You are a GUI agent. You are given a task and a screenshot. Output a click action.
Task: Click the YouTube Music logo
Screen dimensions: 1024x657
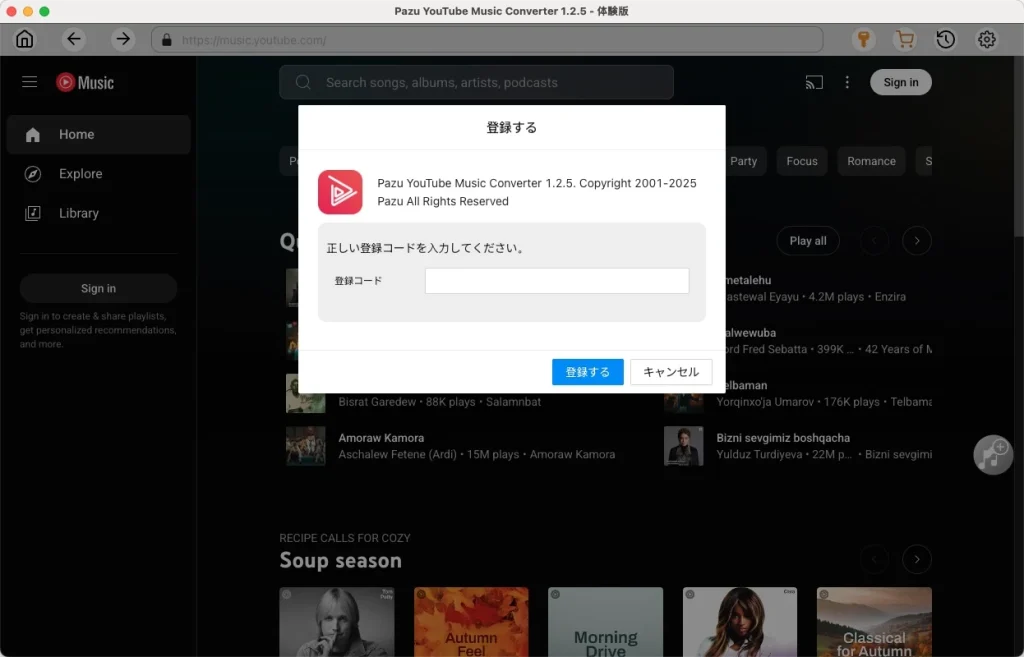(85, 82)
